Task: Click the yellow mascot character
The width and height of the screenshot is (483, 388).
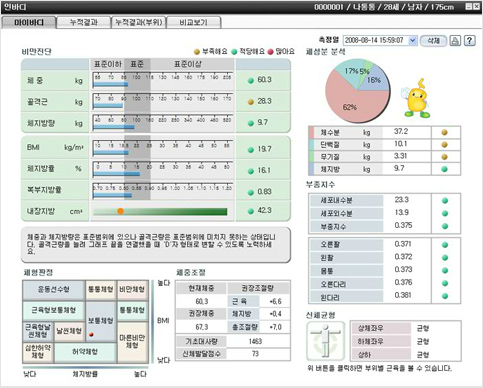Action: pyautogui.click(x=416, y=98)
